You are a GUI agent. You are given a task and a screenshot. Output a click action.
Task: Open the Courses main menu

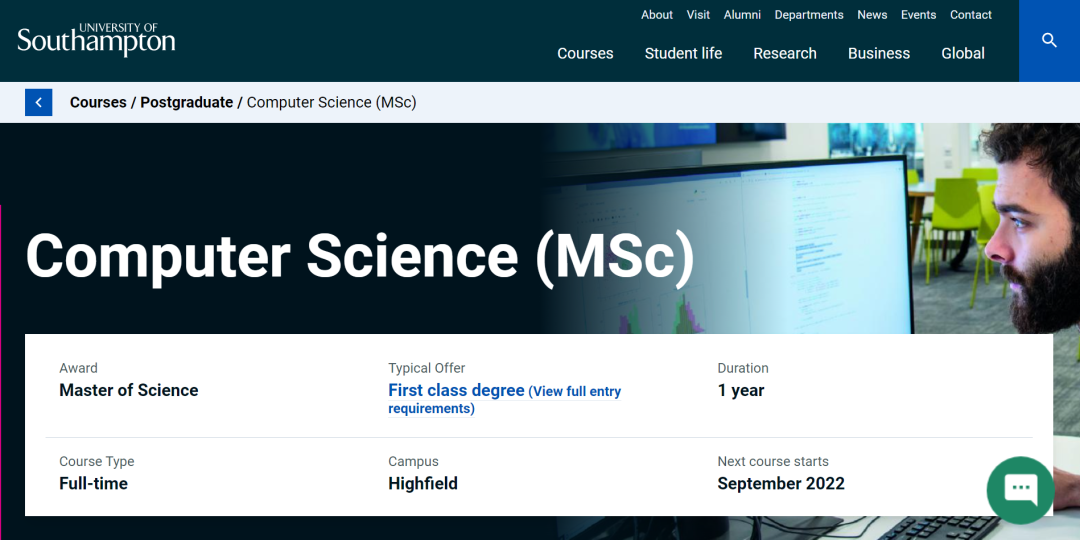pos(585,54)
